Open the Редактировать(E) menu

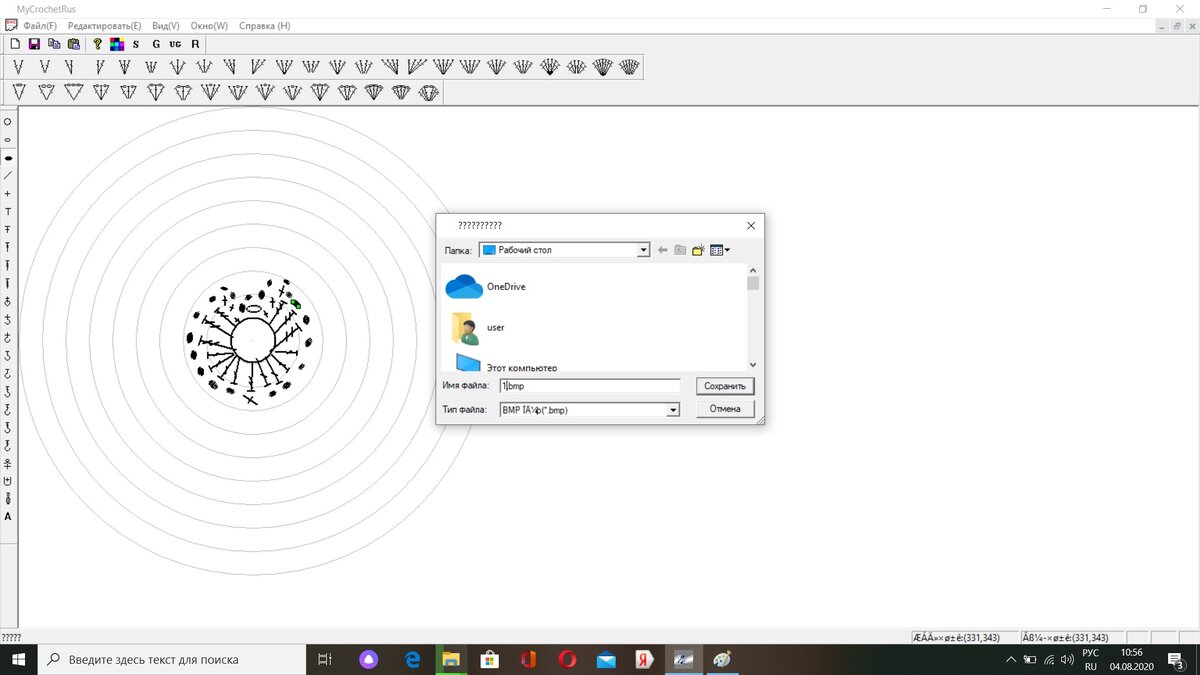[x=104, y=25]
